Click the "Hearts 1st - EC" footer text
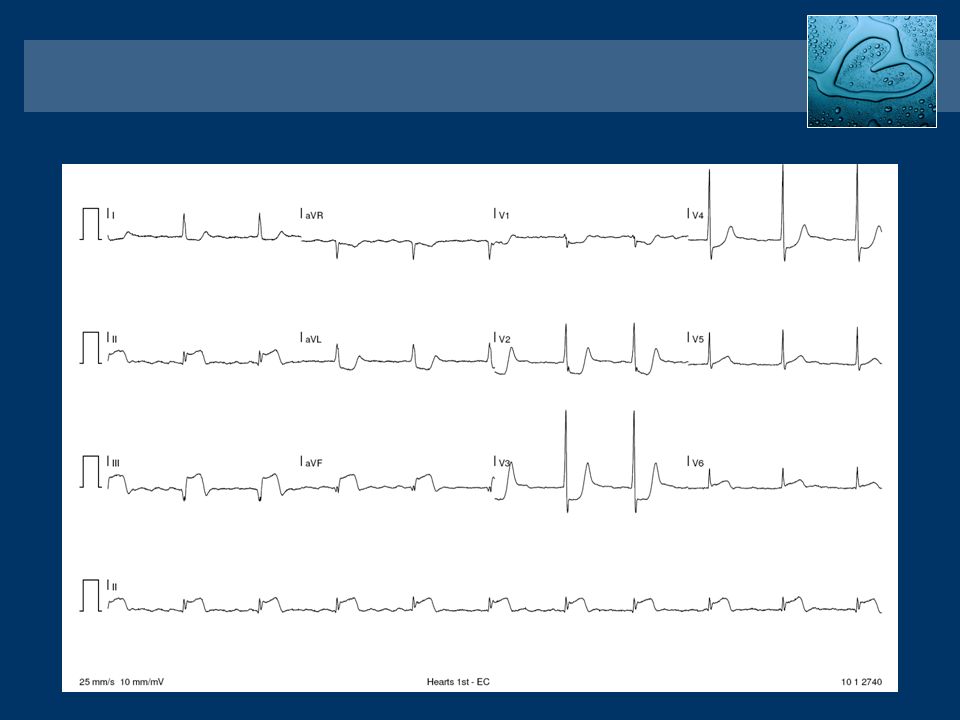Viewport: 960px width, 720px height. pyautogui.click(x=458, y=682)
